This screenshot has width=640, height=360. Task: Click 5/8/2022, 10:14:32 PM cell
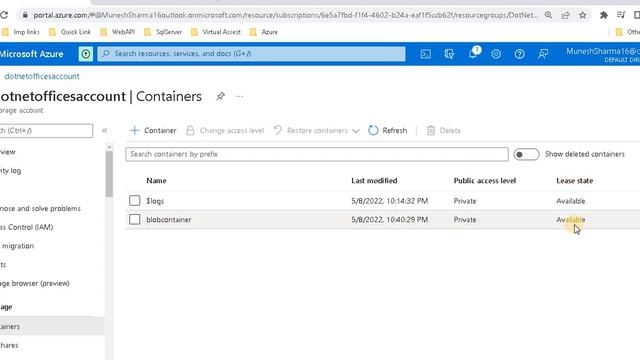(389, 201)
